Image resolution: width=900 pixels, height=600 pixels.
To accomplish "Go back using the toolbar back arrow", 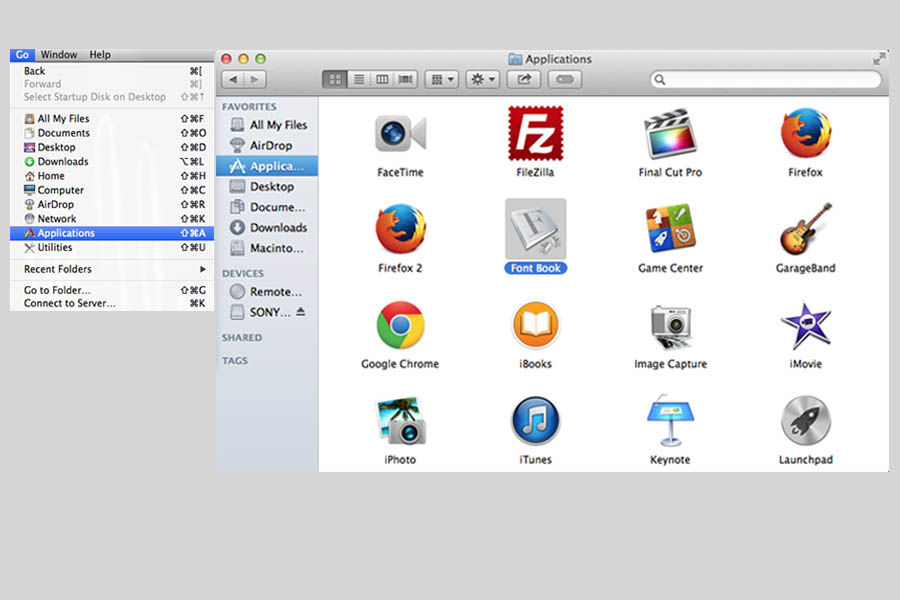I will click(233, 79).
